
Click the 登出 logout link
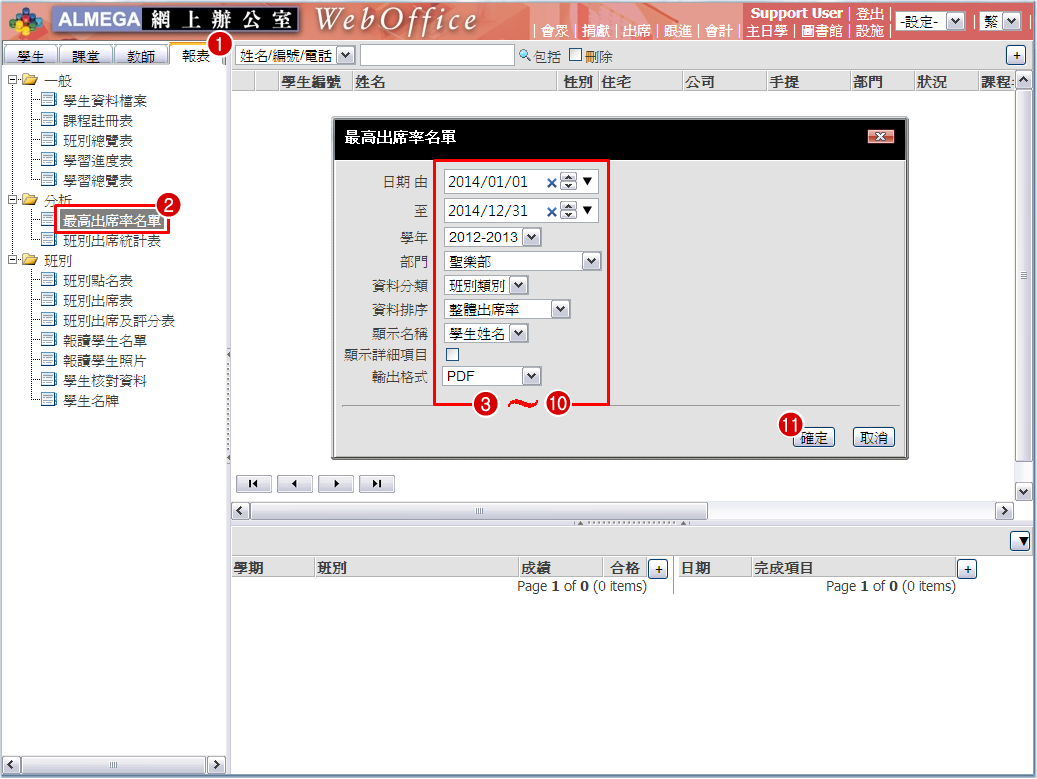pyautogui.click(x=870, y=14)
